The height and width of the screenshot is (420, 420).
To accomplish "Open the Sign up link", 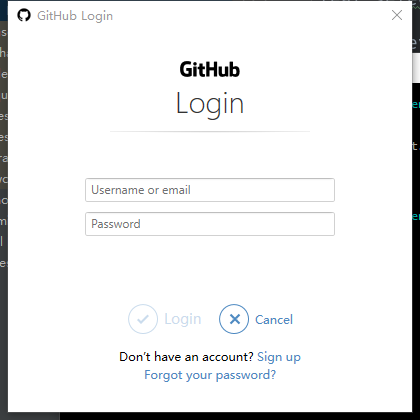I will (279, 357).
